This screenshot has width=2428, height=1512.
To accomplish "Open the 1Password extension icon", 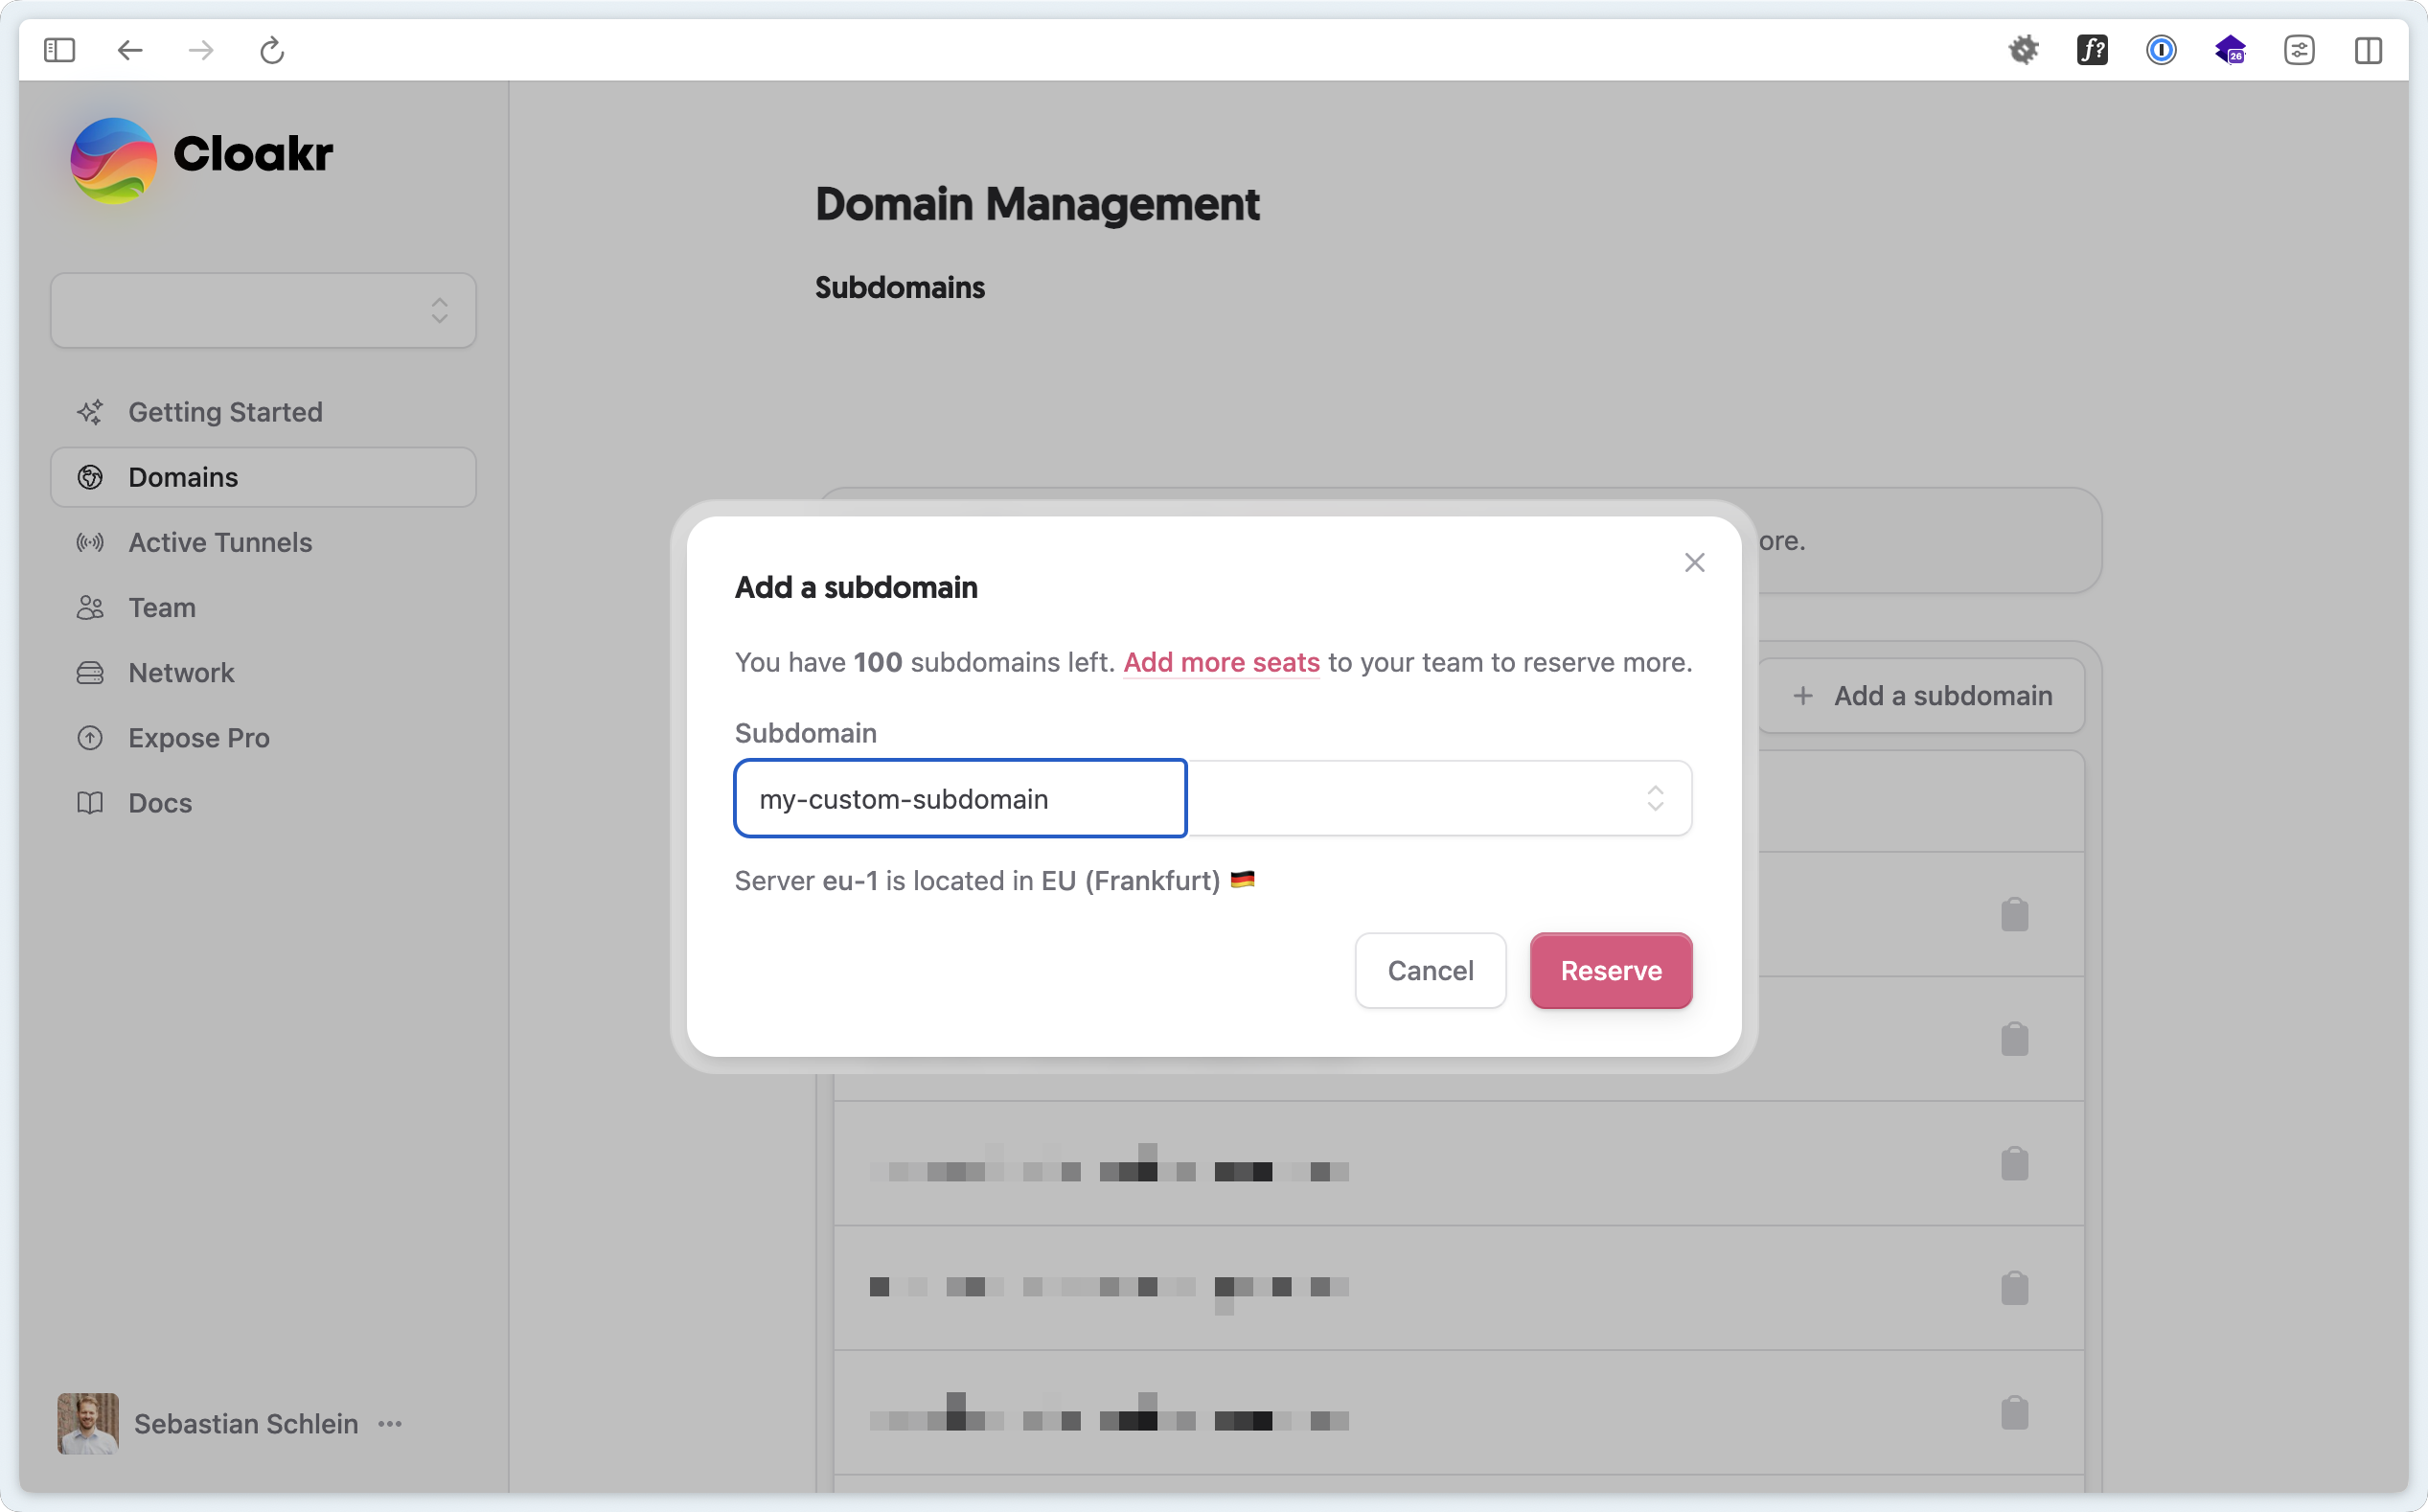I will tap(2161, 50).
